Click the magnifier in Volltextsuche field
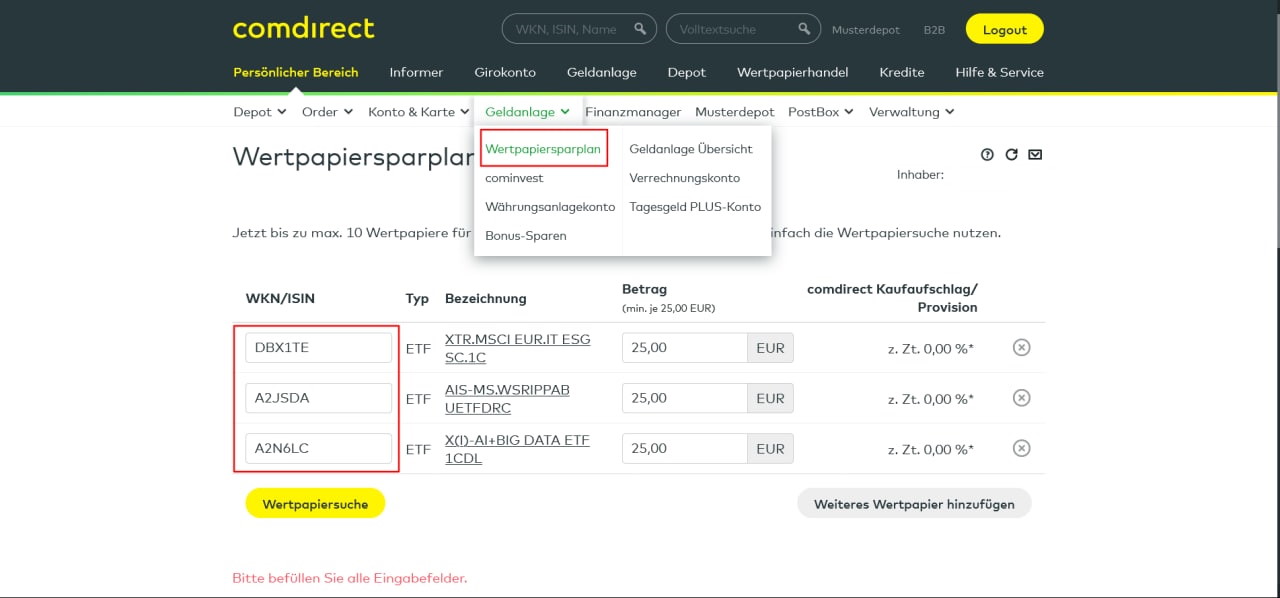 pos(803,30)
